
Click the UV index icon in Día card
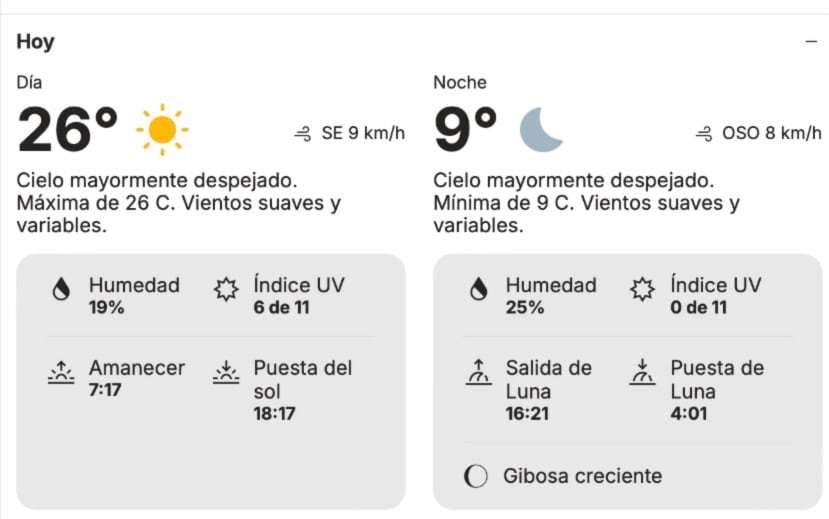pos(226,289)
